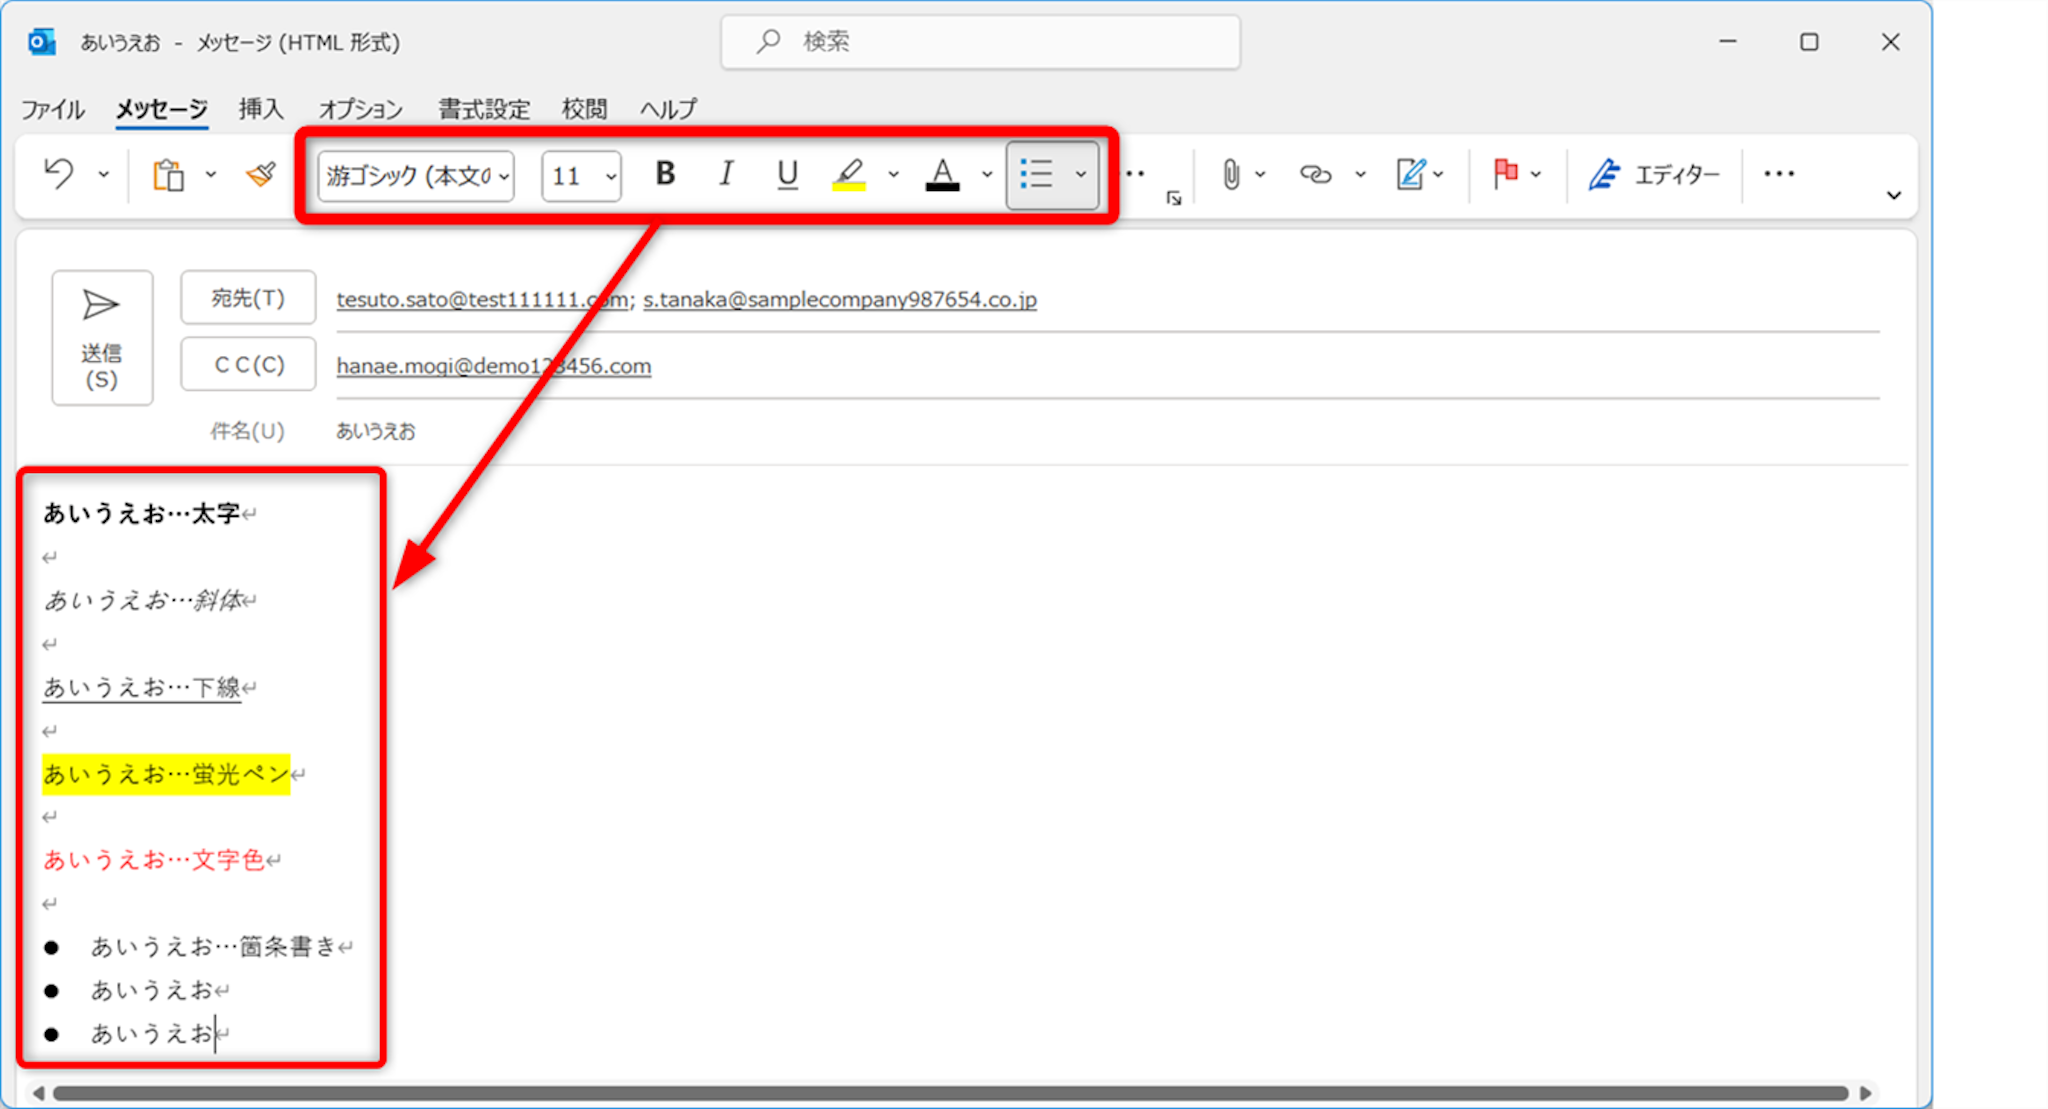This screenshot has height=1109, width=2048.
Task: Toggle Underline formatting button
Action: coord(787,175)
